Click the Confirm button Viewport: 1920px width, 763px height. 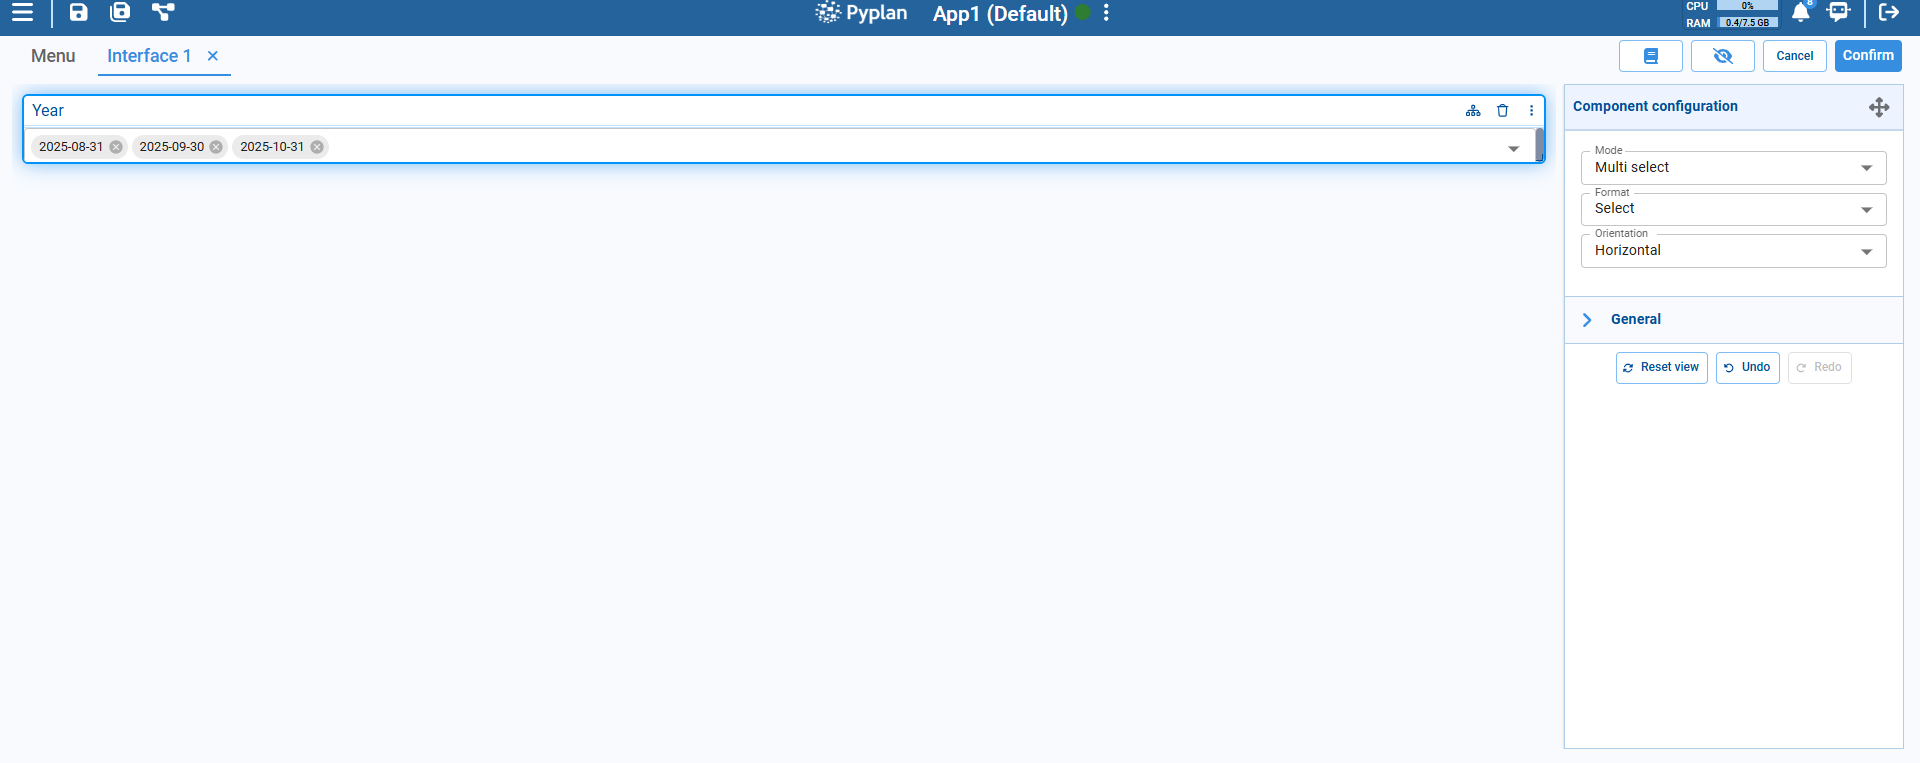point(1867,56)
